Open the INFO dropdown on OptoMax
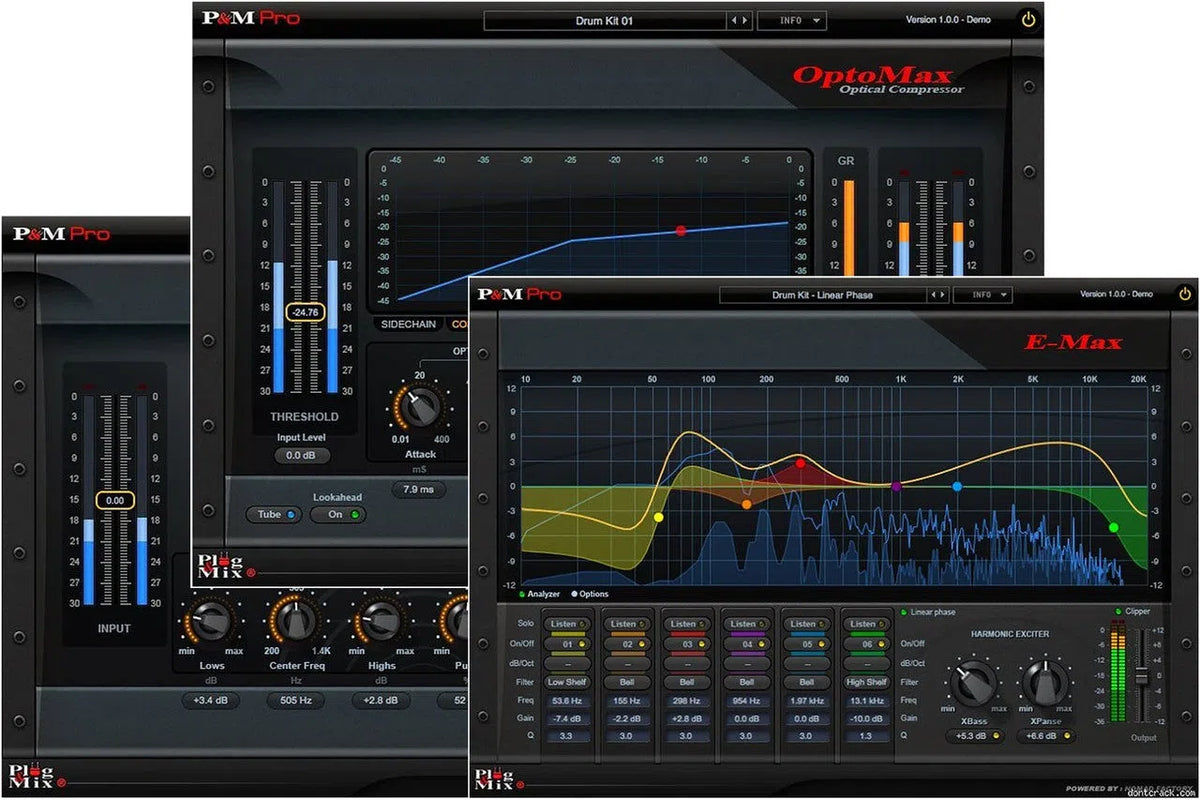The height and width of the screenshot is (800, 1200). click(792, 20)
